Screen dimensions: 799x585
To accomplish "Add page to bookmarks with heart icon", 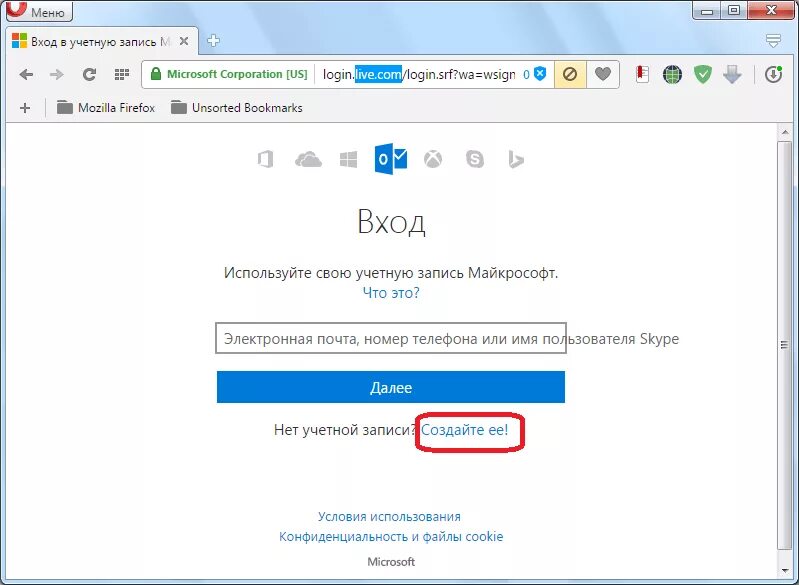I will pos(603,74).
